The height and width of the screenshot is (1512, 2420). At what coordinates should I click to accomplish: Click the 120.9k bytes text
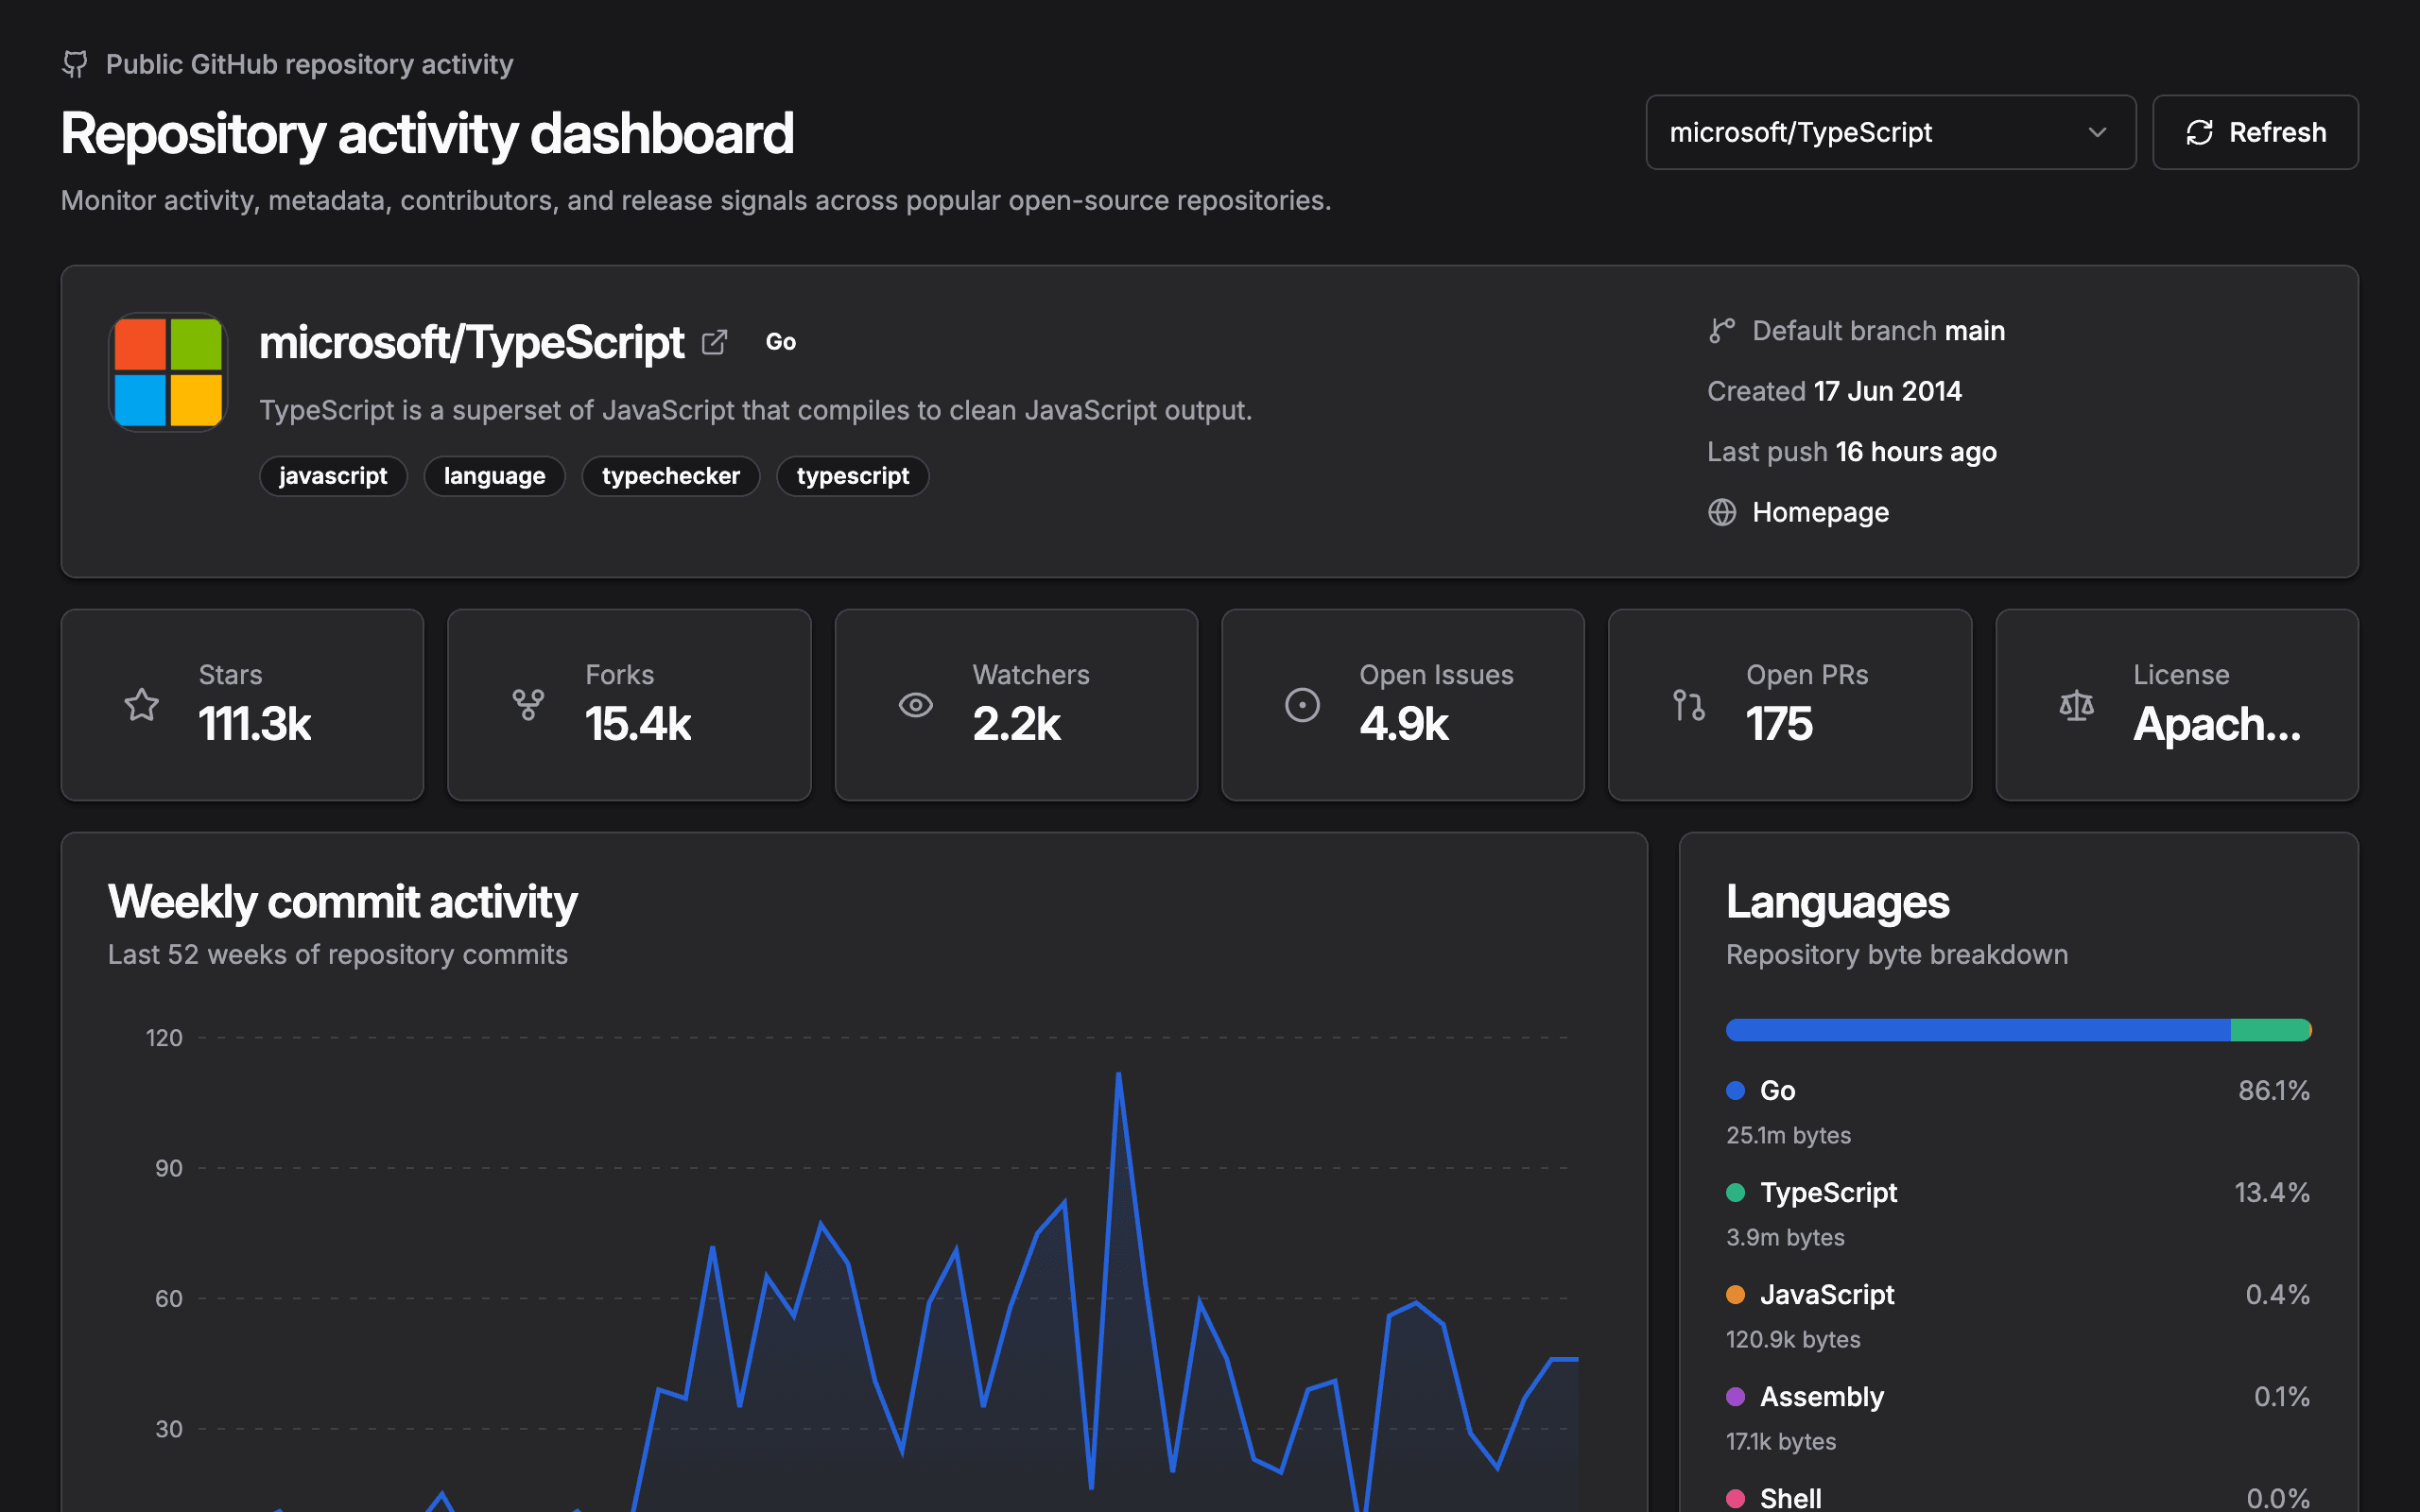coord(1793,1339)
